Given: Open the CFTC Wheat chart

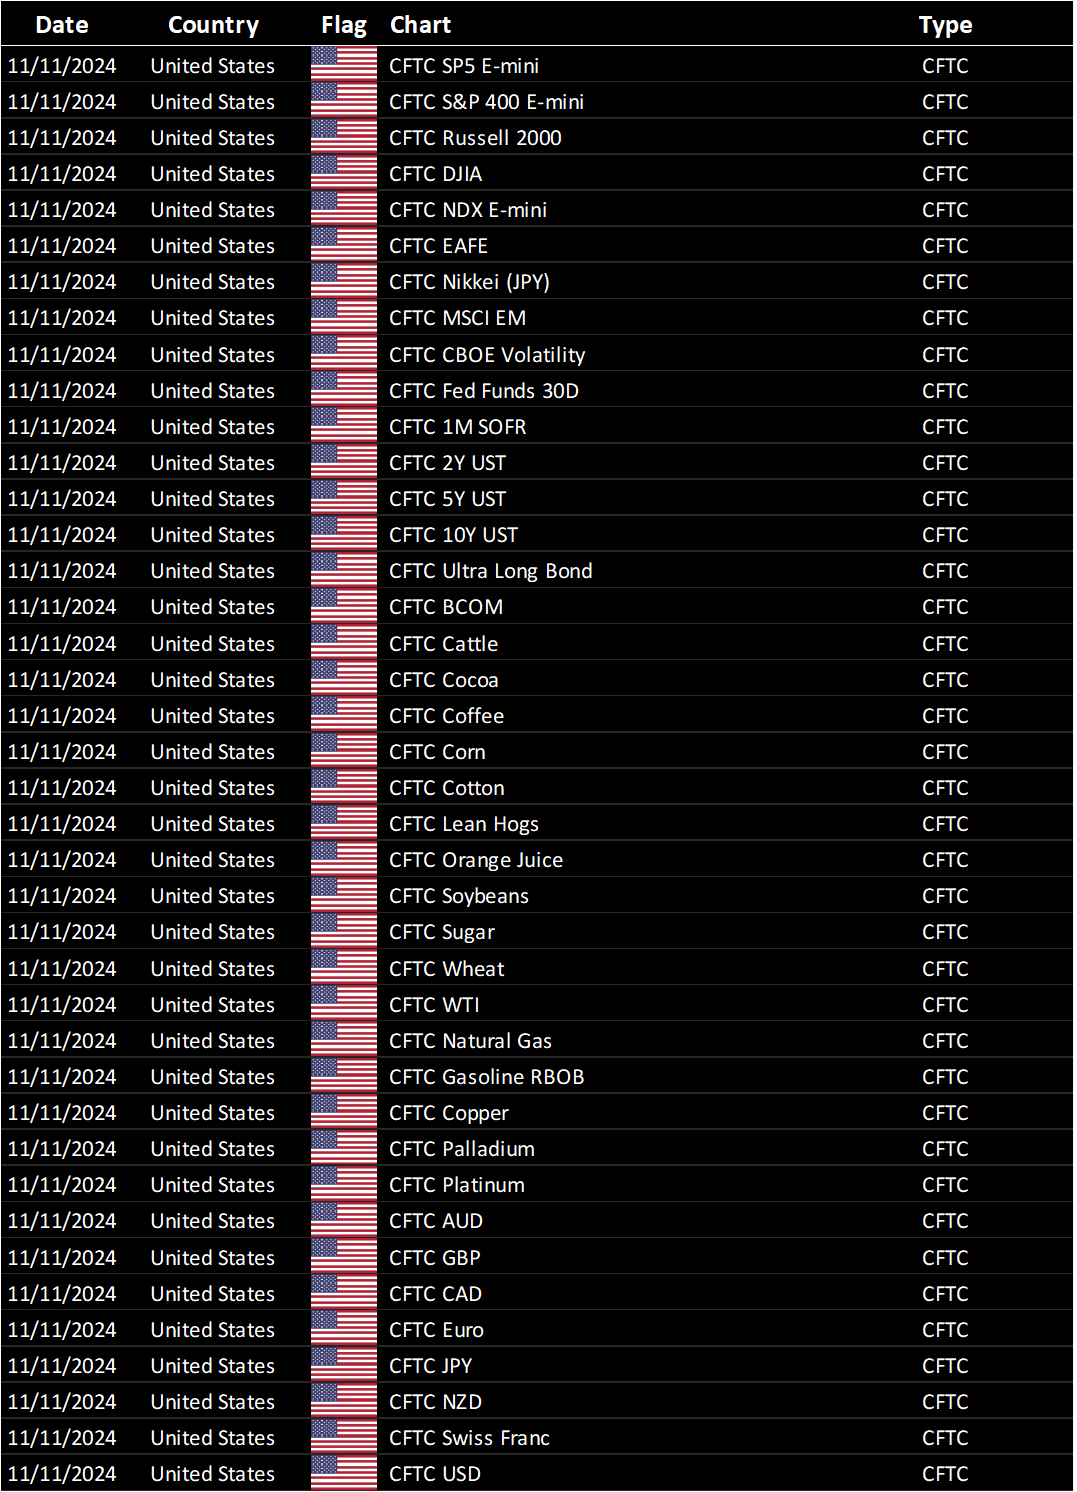Looking at the screenshot, I should [447, 968].
